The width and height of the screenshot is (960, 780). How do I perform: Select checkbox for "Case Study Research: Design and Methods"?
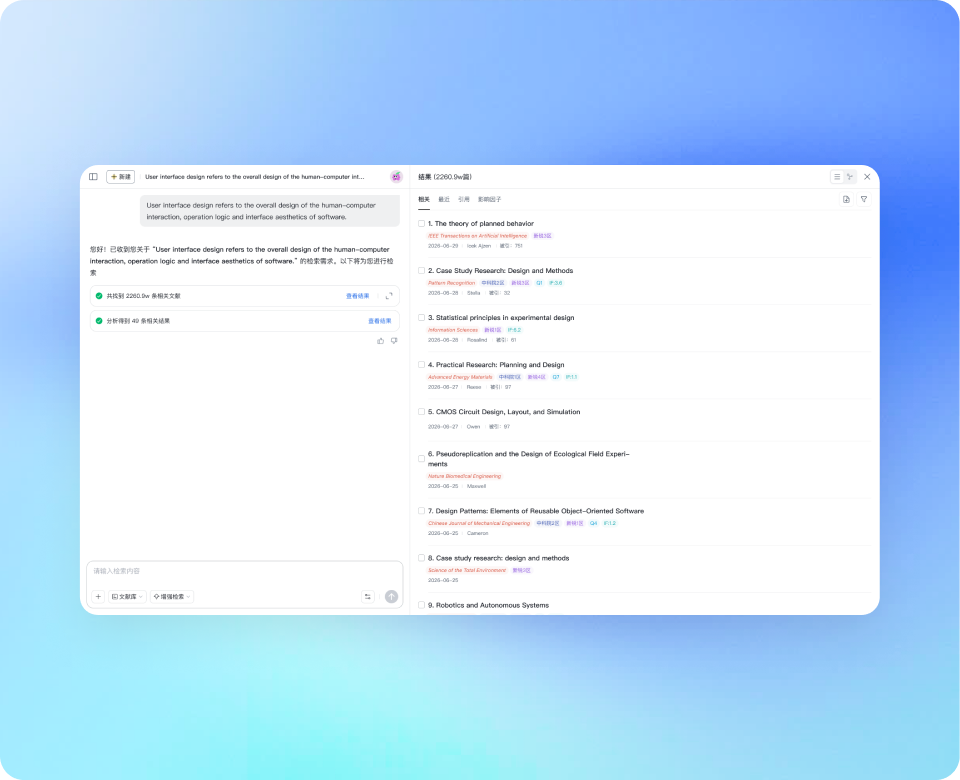pos(421,271)
